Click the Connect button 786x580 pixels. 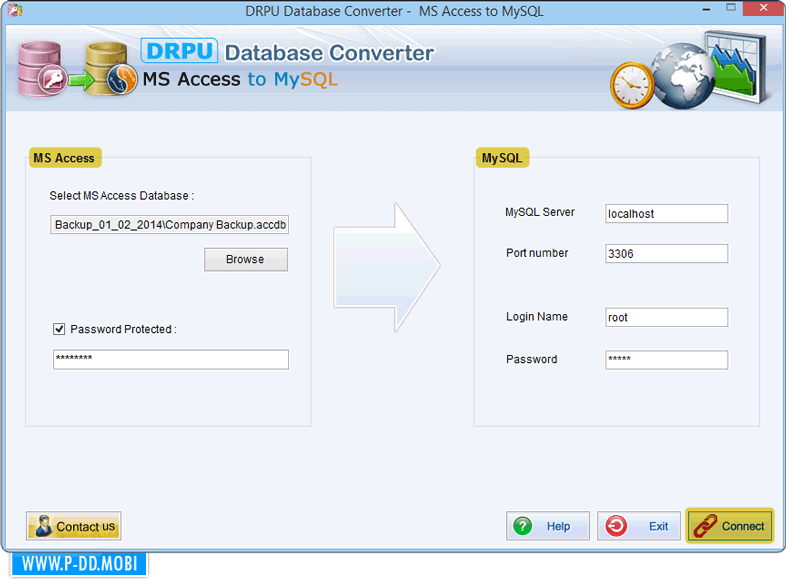730,526
